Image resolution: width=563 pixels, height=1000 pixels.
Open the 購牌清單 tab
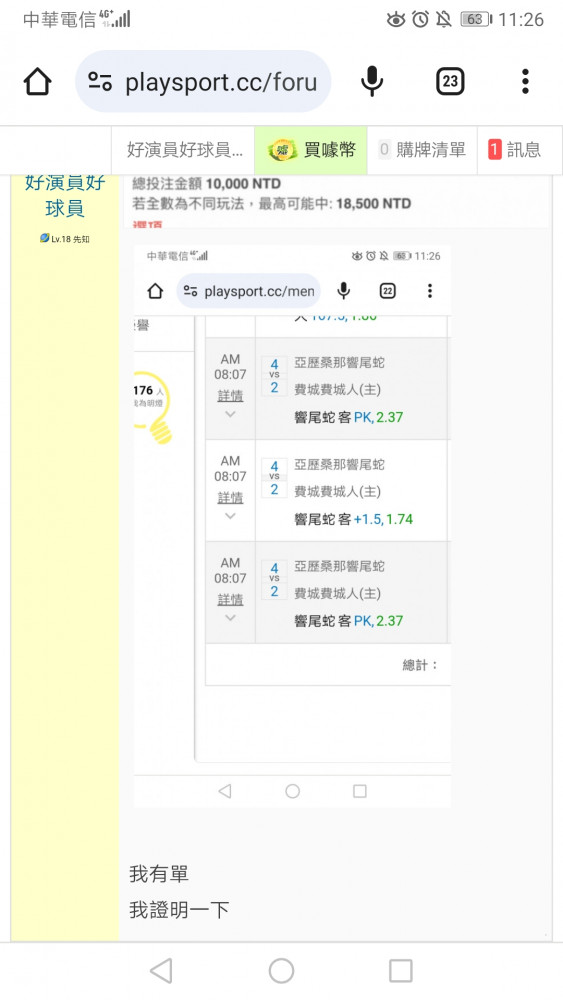(422, 150)
